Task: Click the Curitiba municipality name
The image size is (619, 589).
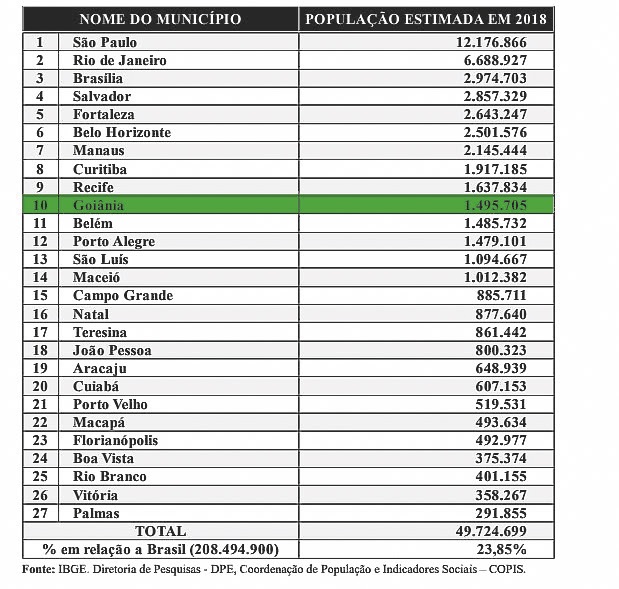Action: point(100,169)
